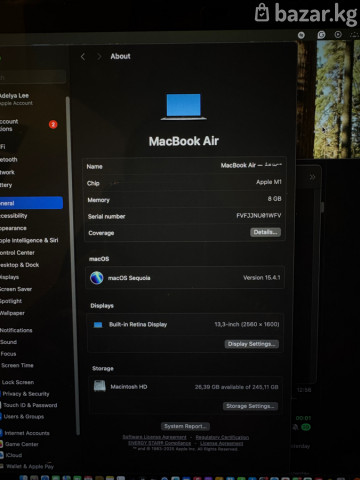Screen dimensions: 360x480
Task: Click the blue MacBook Air laptop image
Action: 184,107
